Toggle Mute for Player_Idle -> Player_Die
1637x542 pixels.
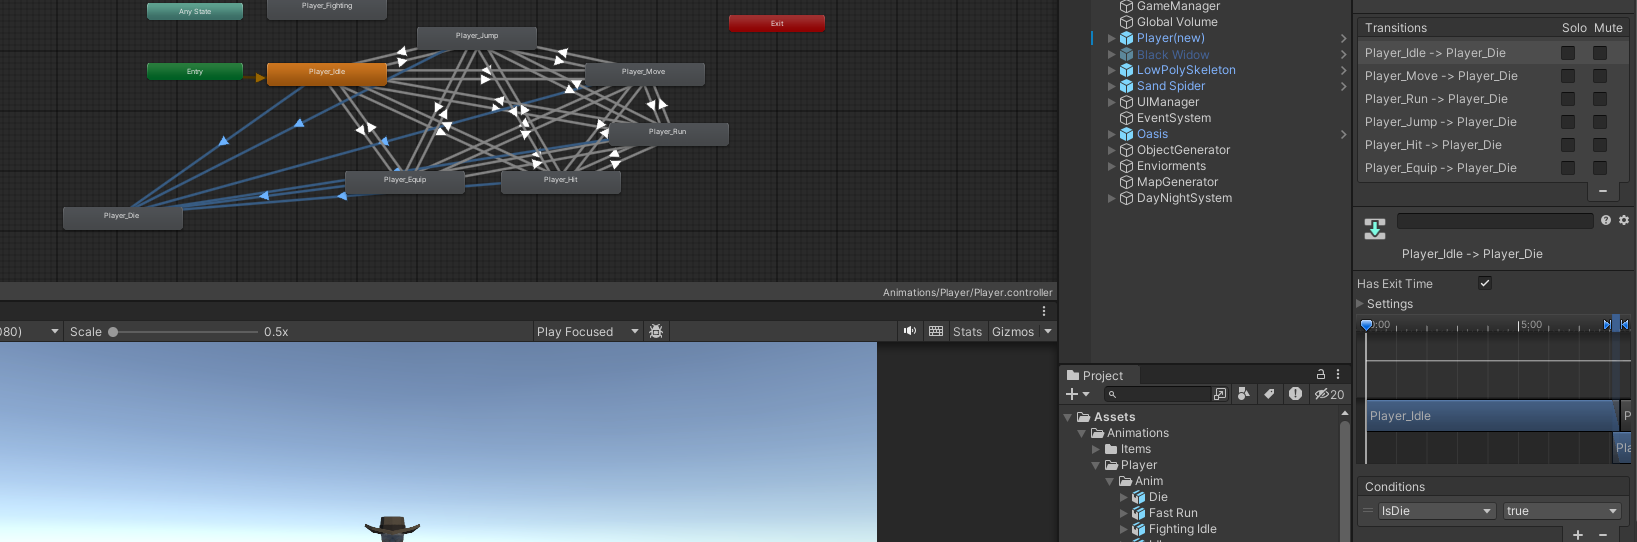[1600, 53]
